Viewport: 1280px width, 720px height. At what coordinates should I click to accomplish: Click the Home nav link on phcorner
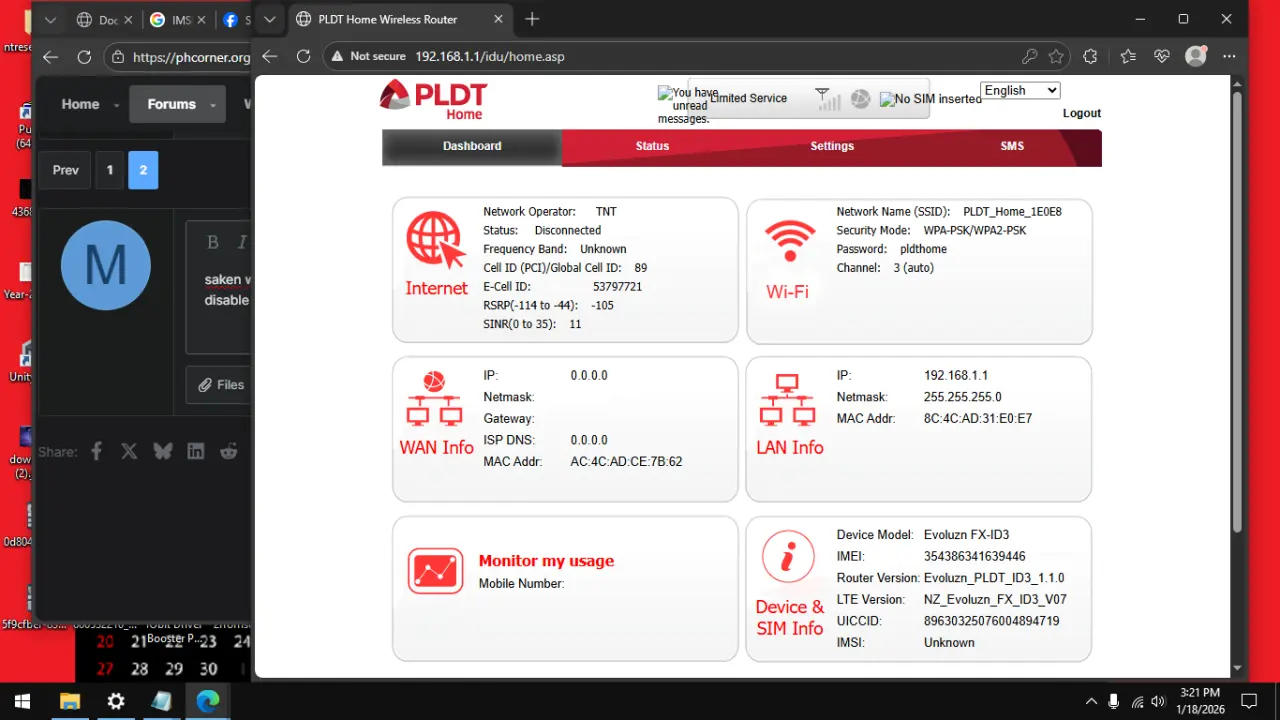80,104
